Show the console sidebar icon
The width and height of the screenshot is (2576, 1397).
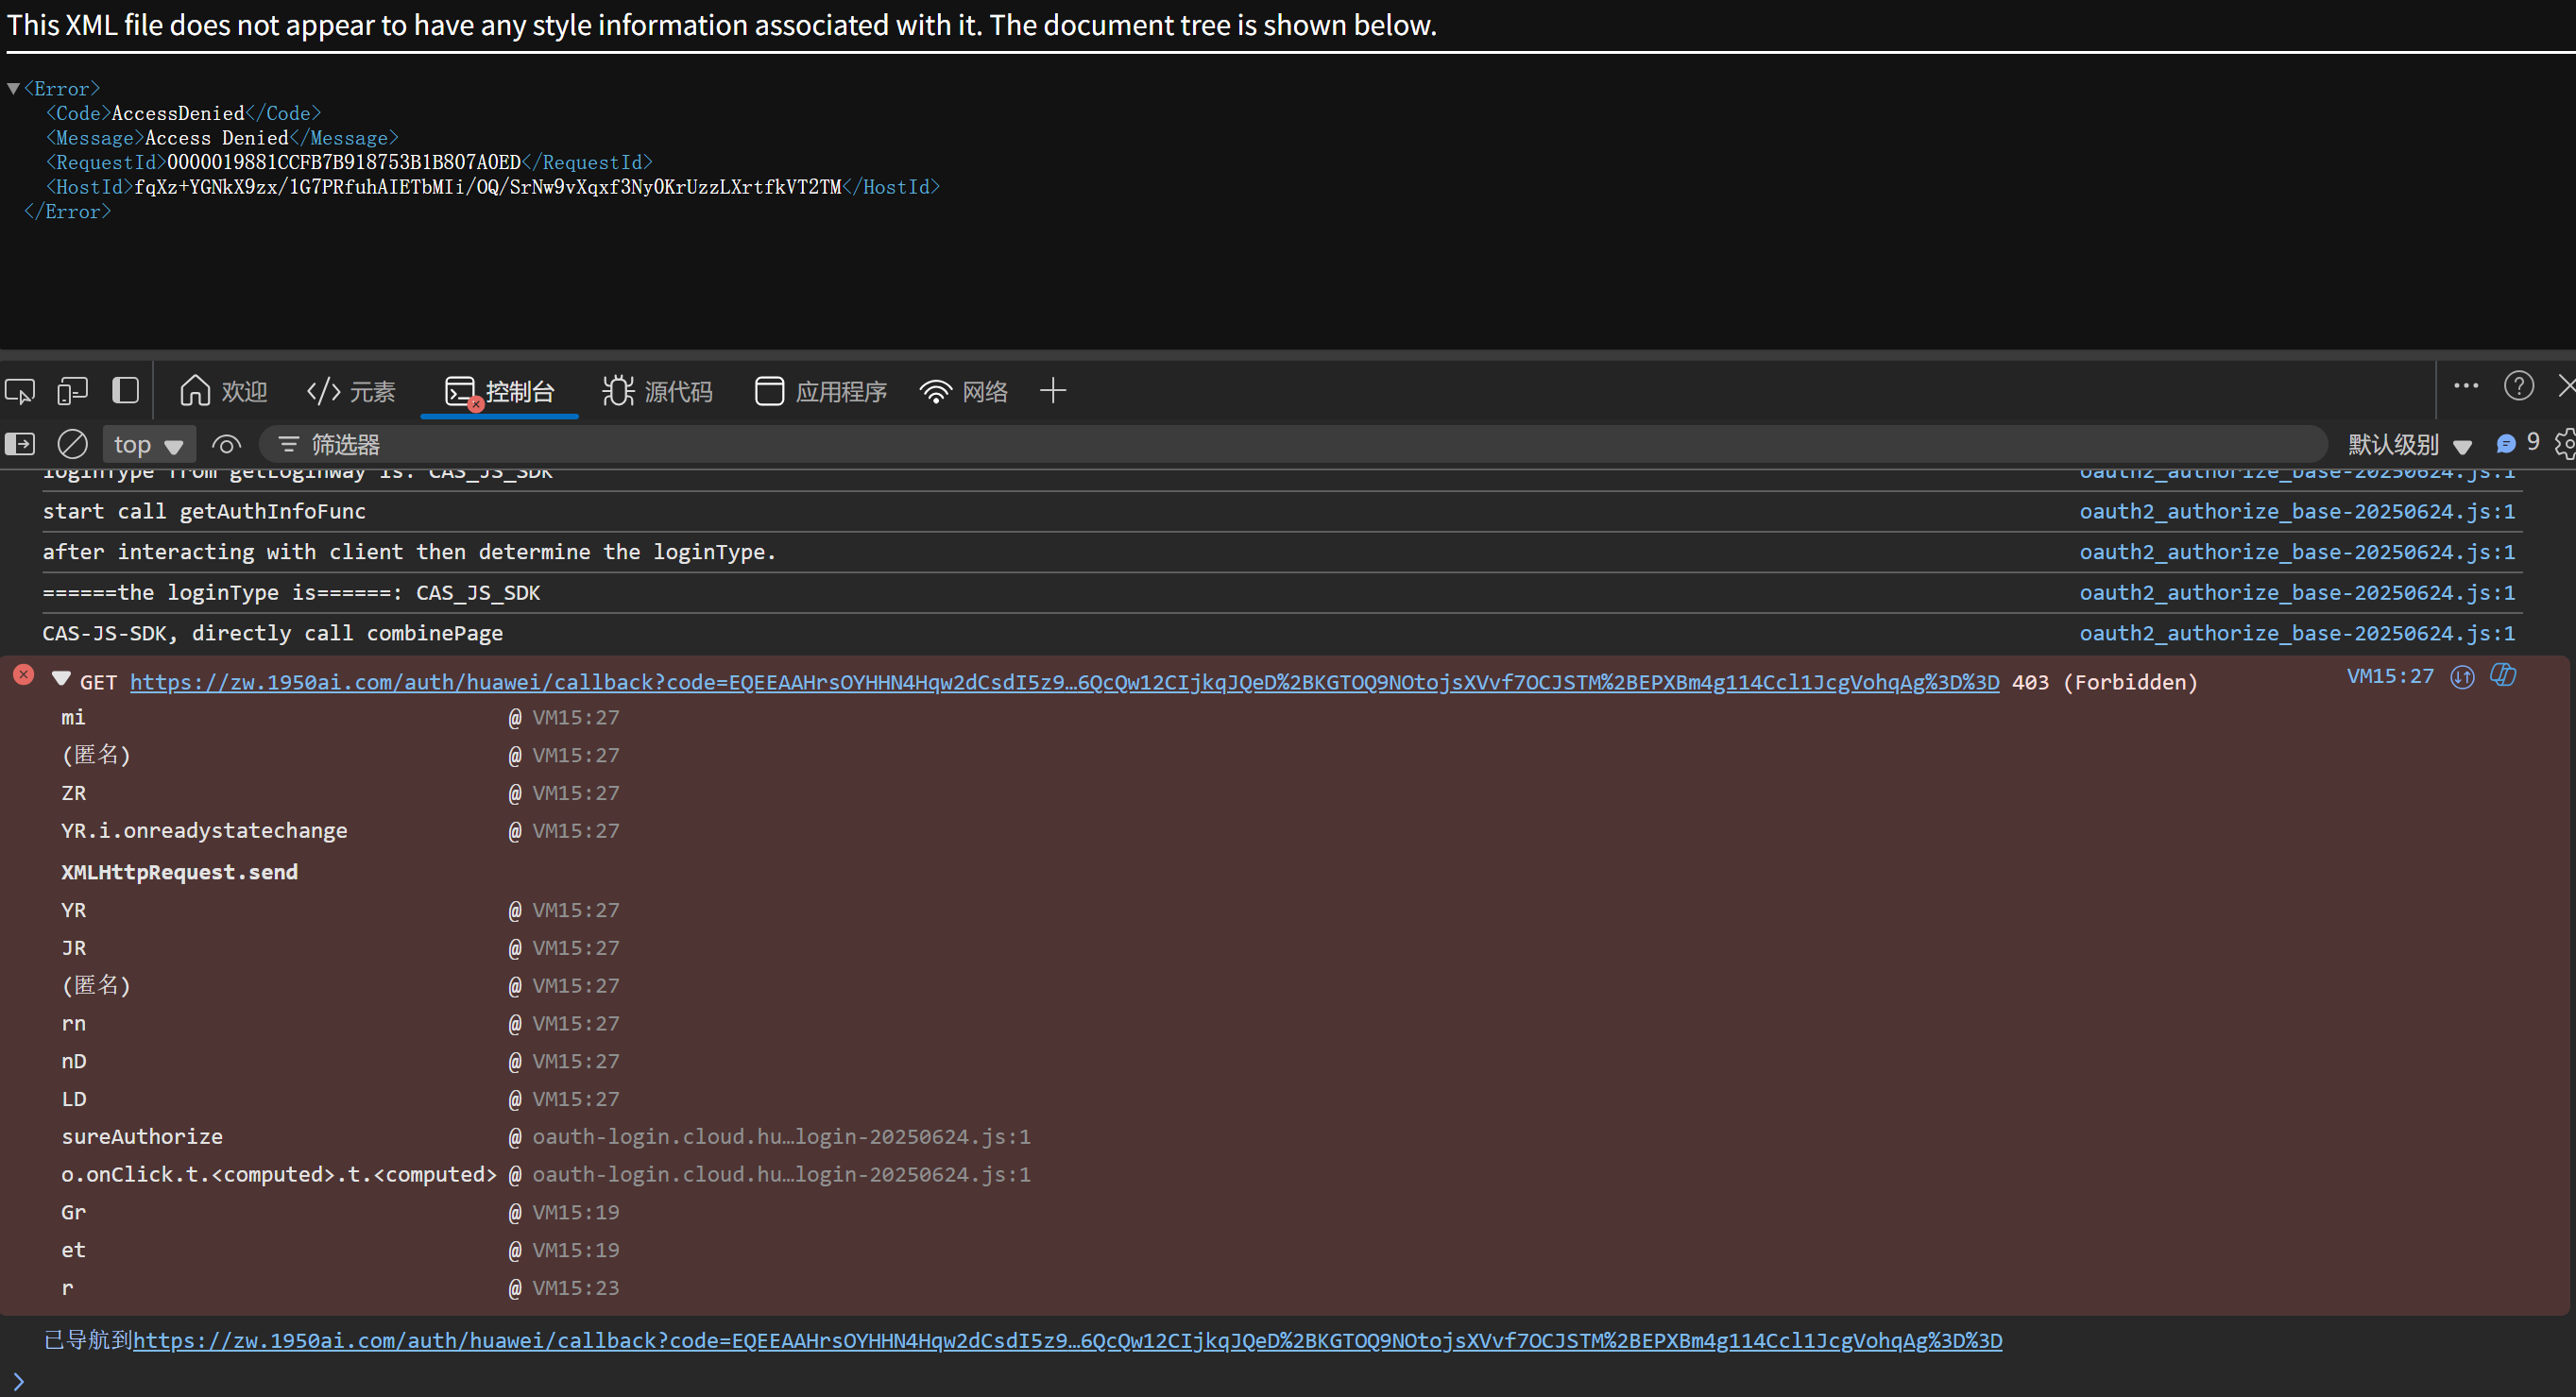click(x=20, y=444)
